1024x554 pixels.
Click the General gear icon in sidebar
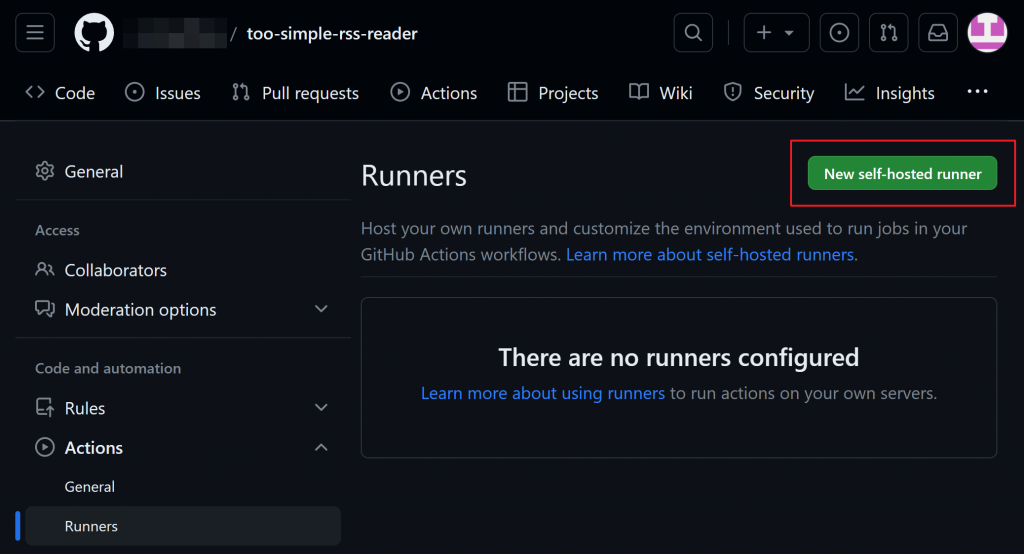[x=44, y=171]
